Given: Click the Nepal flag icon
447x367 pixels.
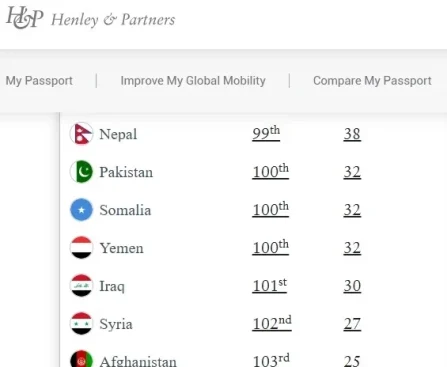Looking at the screenshot, I should click(81, 134).
